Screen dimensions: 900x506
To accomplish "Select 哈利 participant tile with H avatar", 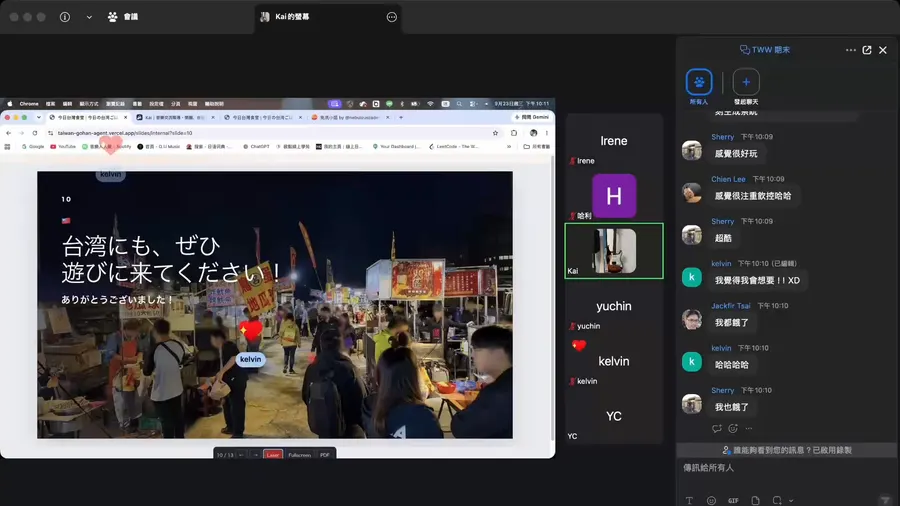I will coord(614,196).
